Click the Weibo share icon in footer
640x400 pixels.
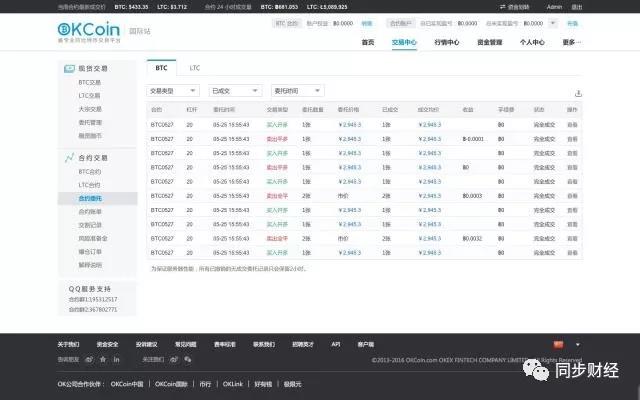coord(89,358)
